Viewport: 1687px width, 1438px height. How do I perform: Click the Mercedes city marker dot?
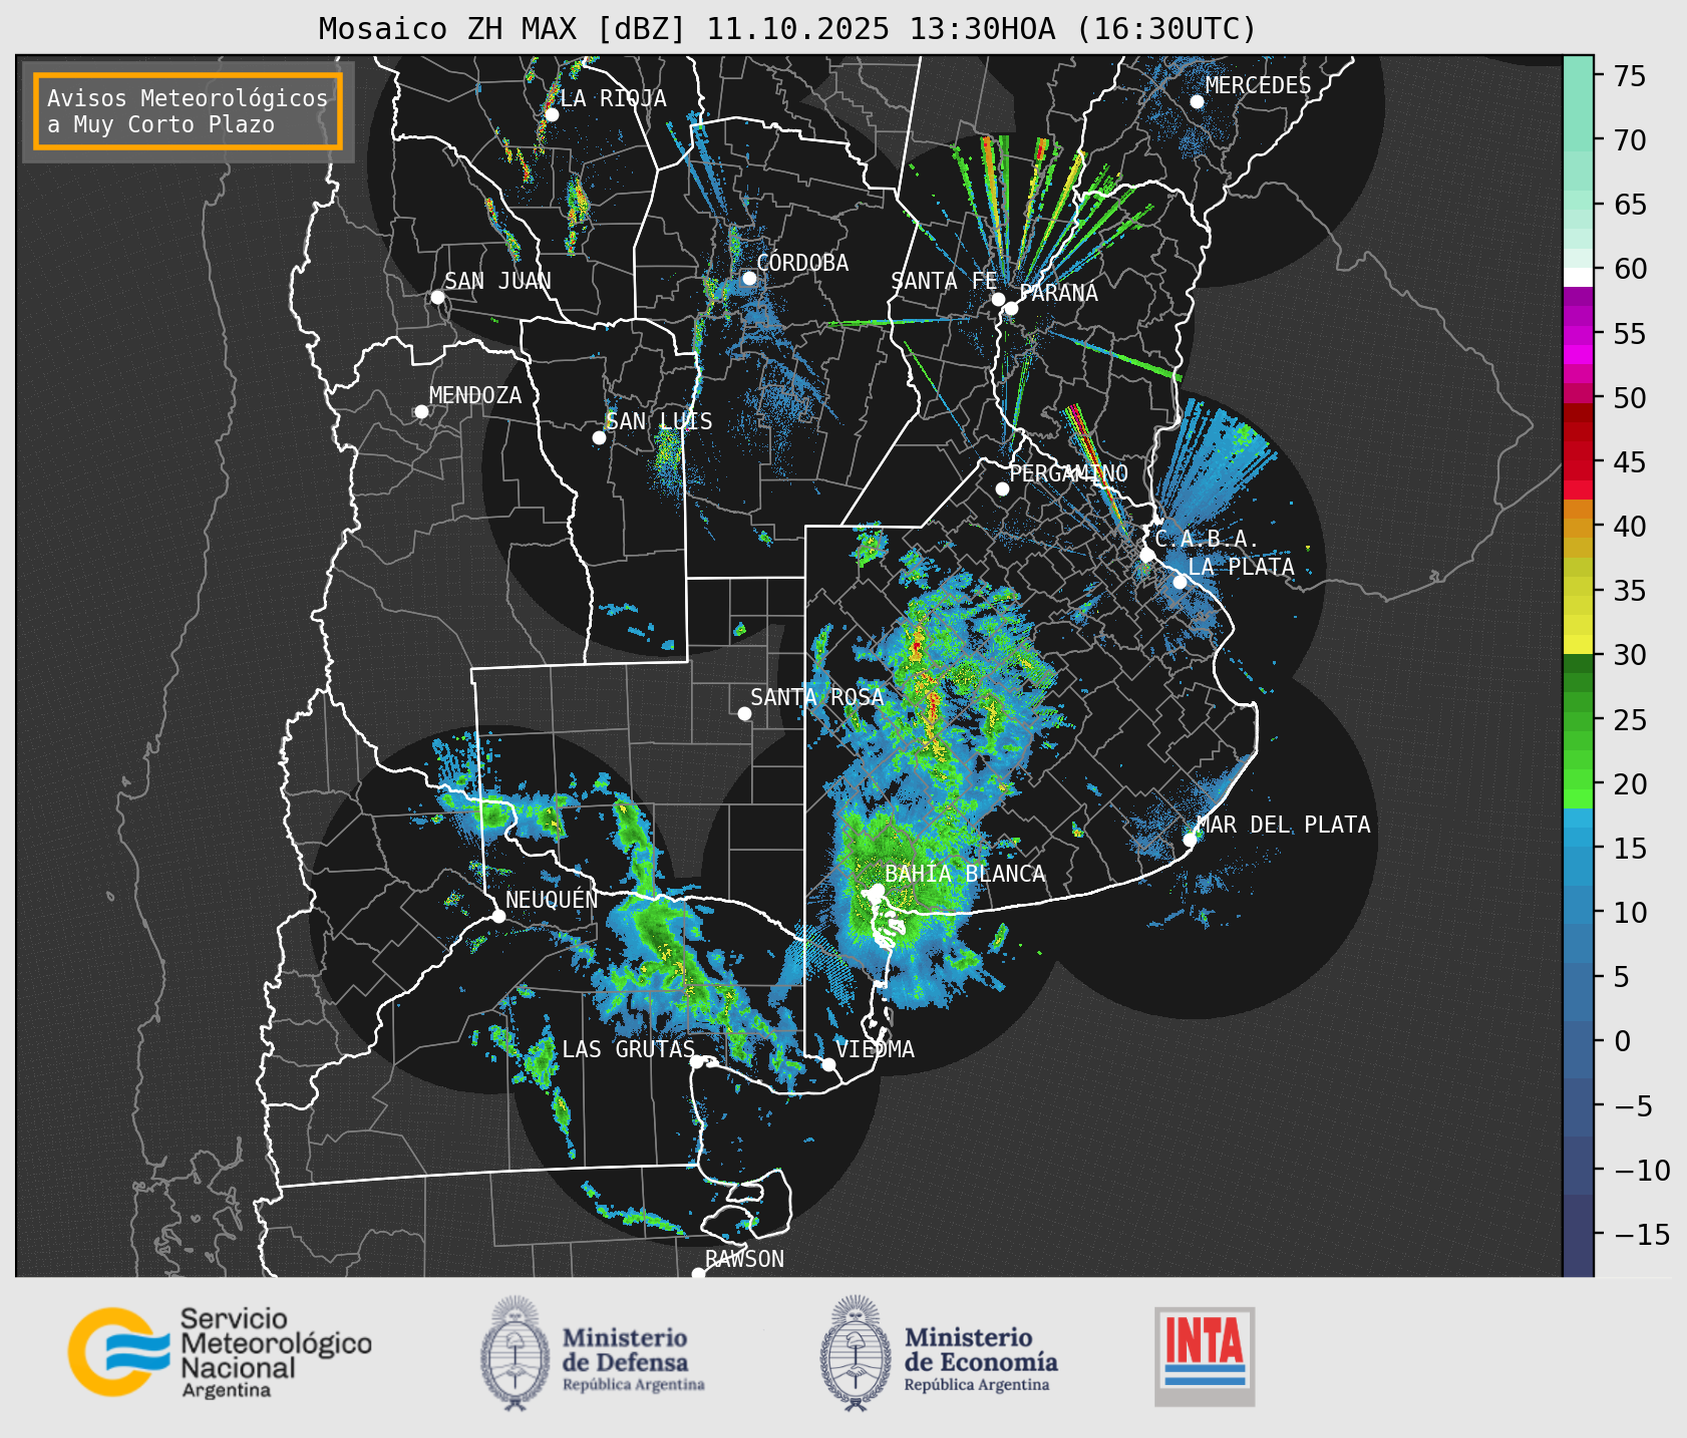tap(1197, 102)
